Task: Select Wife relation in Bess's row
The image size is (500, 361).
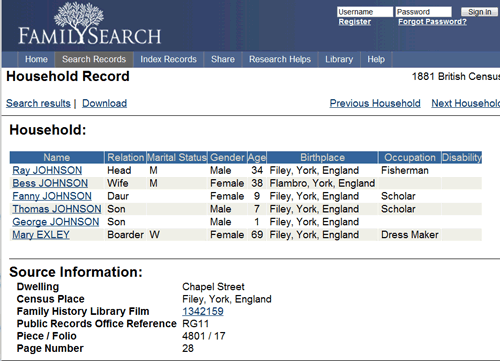Action: [118, 183]
